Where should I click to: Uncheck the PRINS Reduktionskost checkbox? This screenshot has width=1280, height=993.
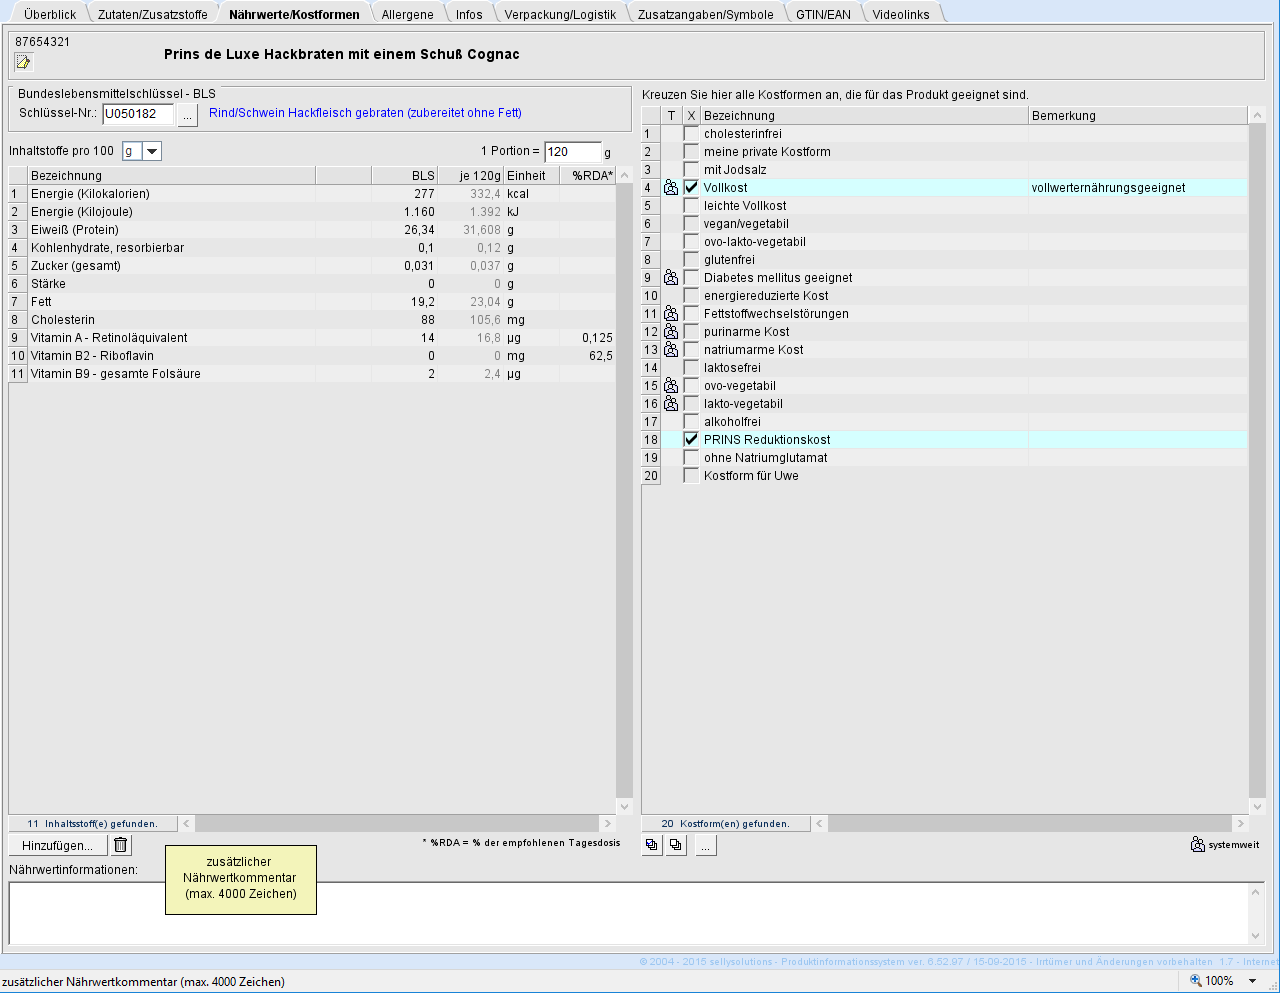[x=691, y=440]
